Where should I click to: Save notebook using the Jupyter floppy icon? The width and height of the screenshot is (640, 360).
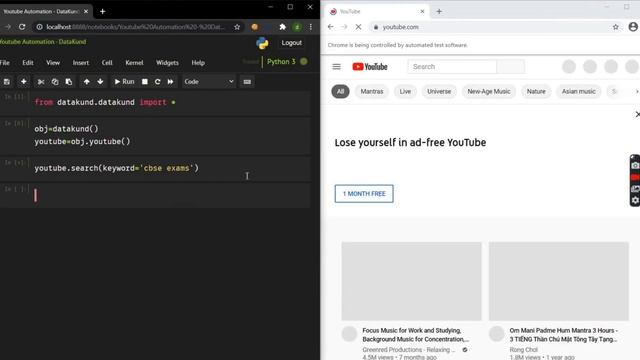pos(7,82)
